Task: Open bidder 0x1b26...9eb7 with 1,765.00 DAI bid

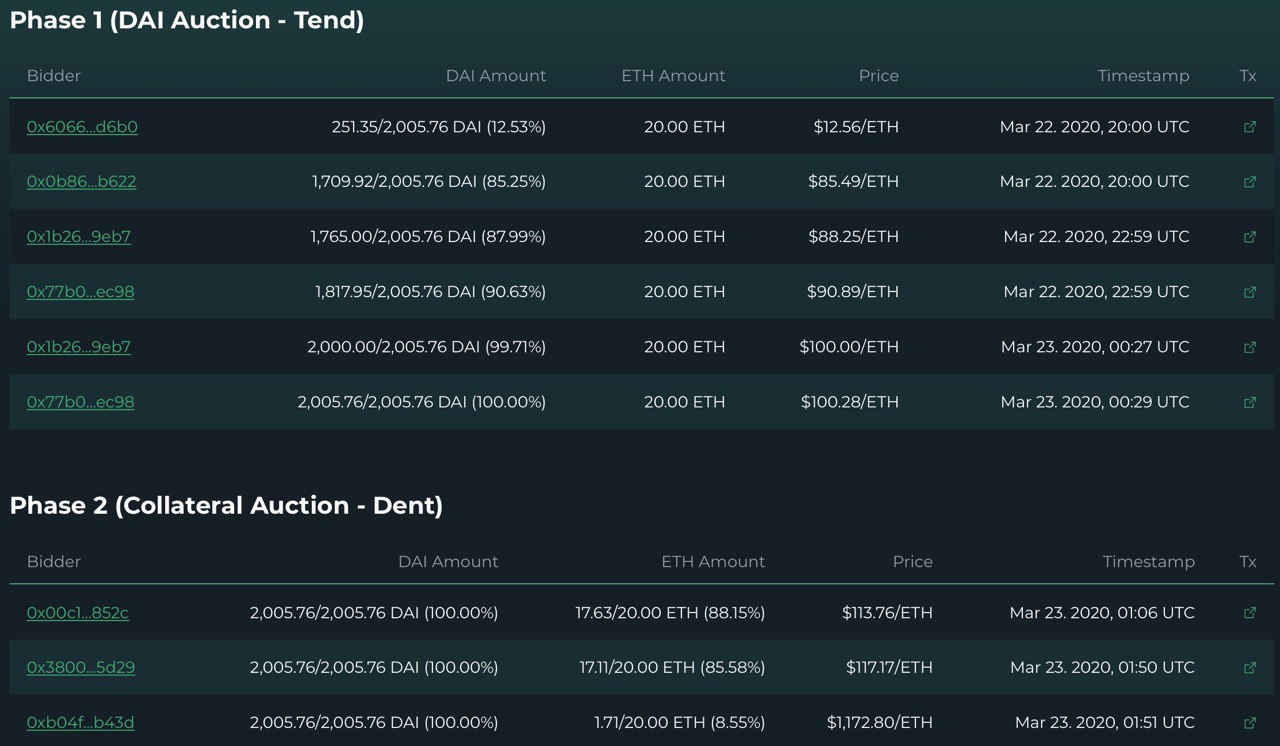Action: [x=78, y=237]
